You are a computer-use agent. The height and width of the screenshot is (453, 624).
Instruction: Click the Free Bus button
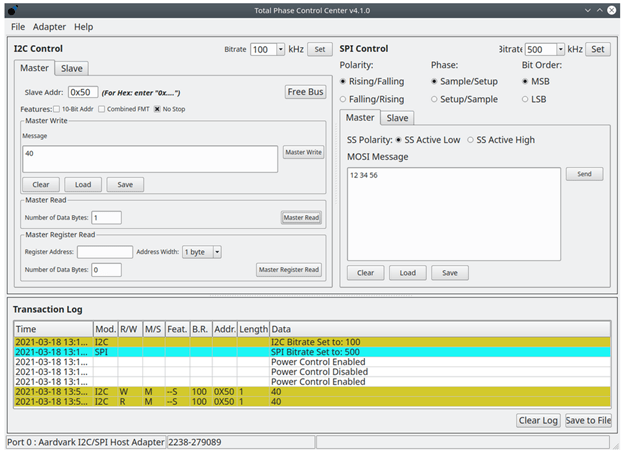coord(305,92)
